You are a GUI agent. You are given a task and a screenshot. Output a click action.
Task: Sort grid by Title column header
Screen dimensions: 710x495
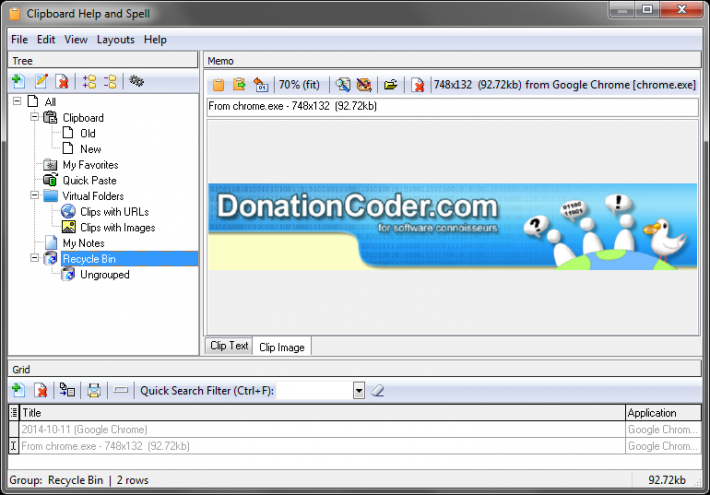pyautogui.click(x=322, y=413)
